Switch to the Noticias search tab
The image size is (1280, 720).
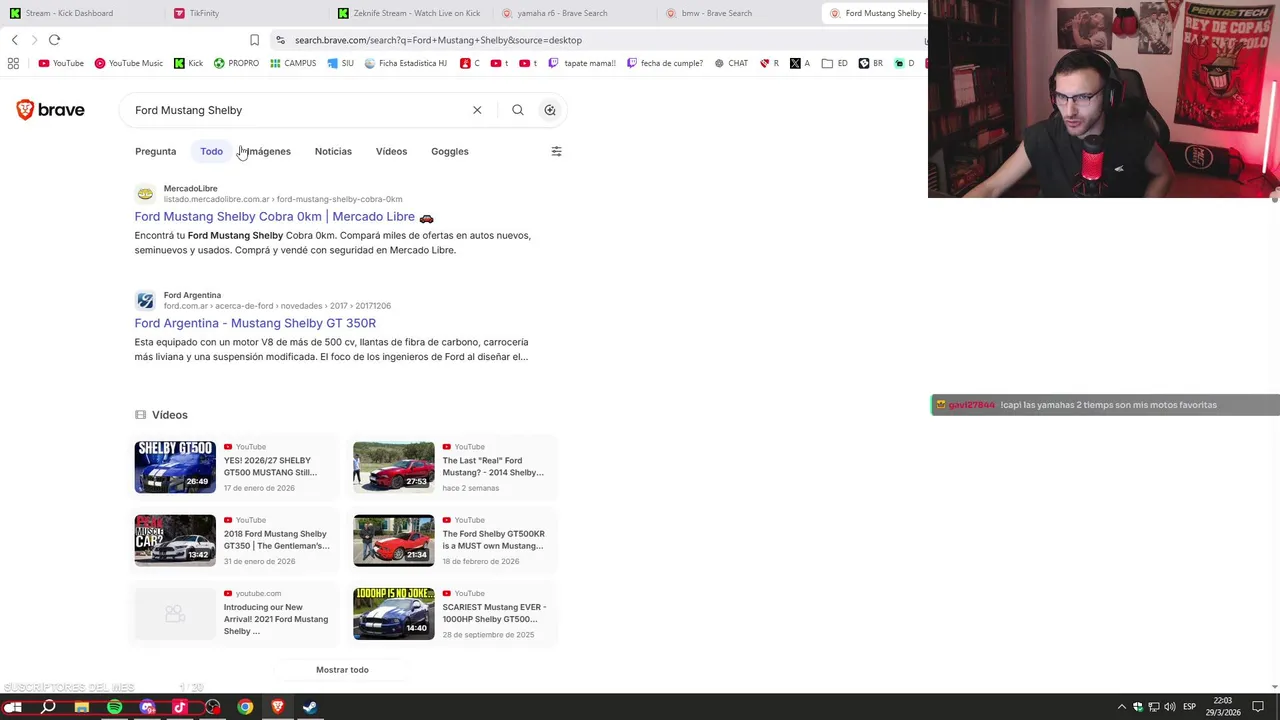pos(333,151)
